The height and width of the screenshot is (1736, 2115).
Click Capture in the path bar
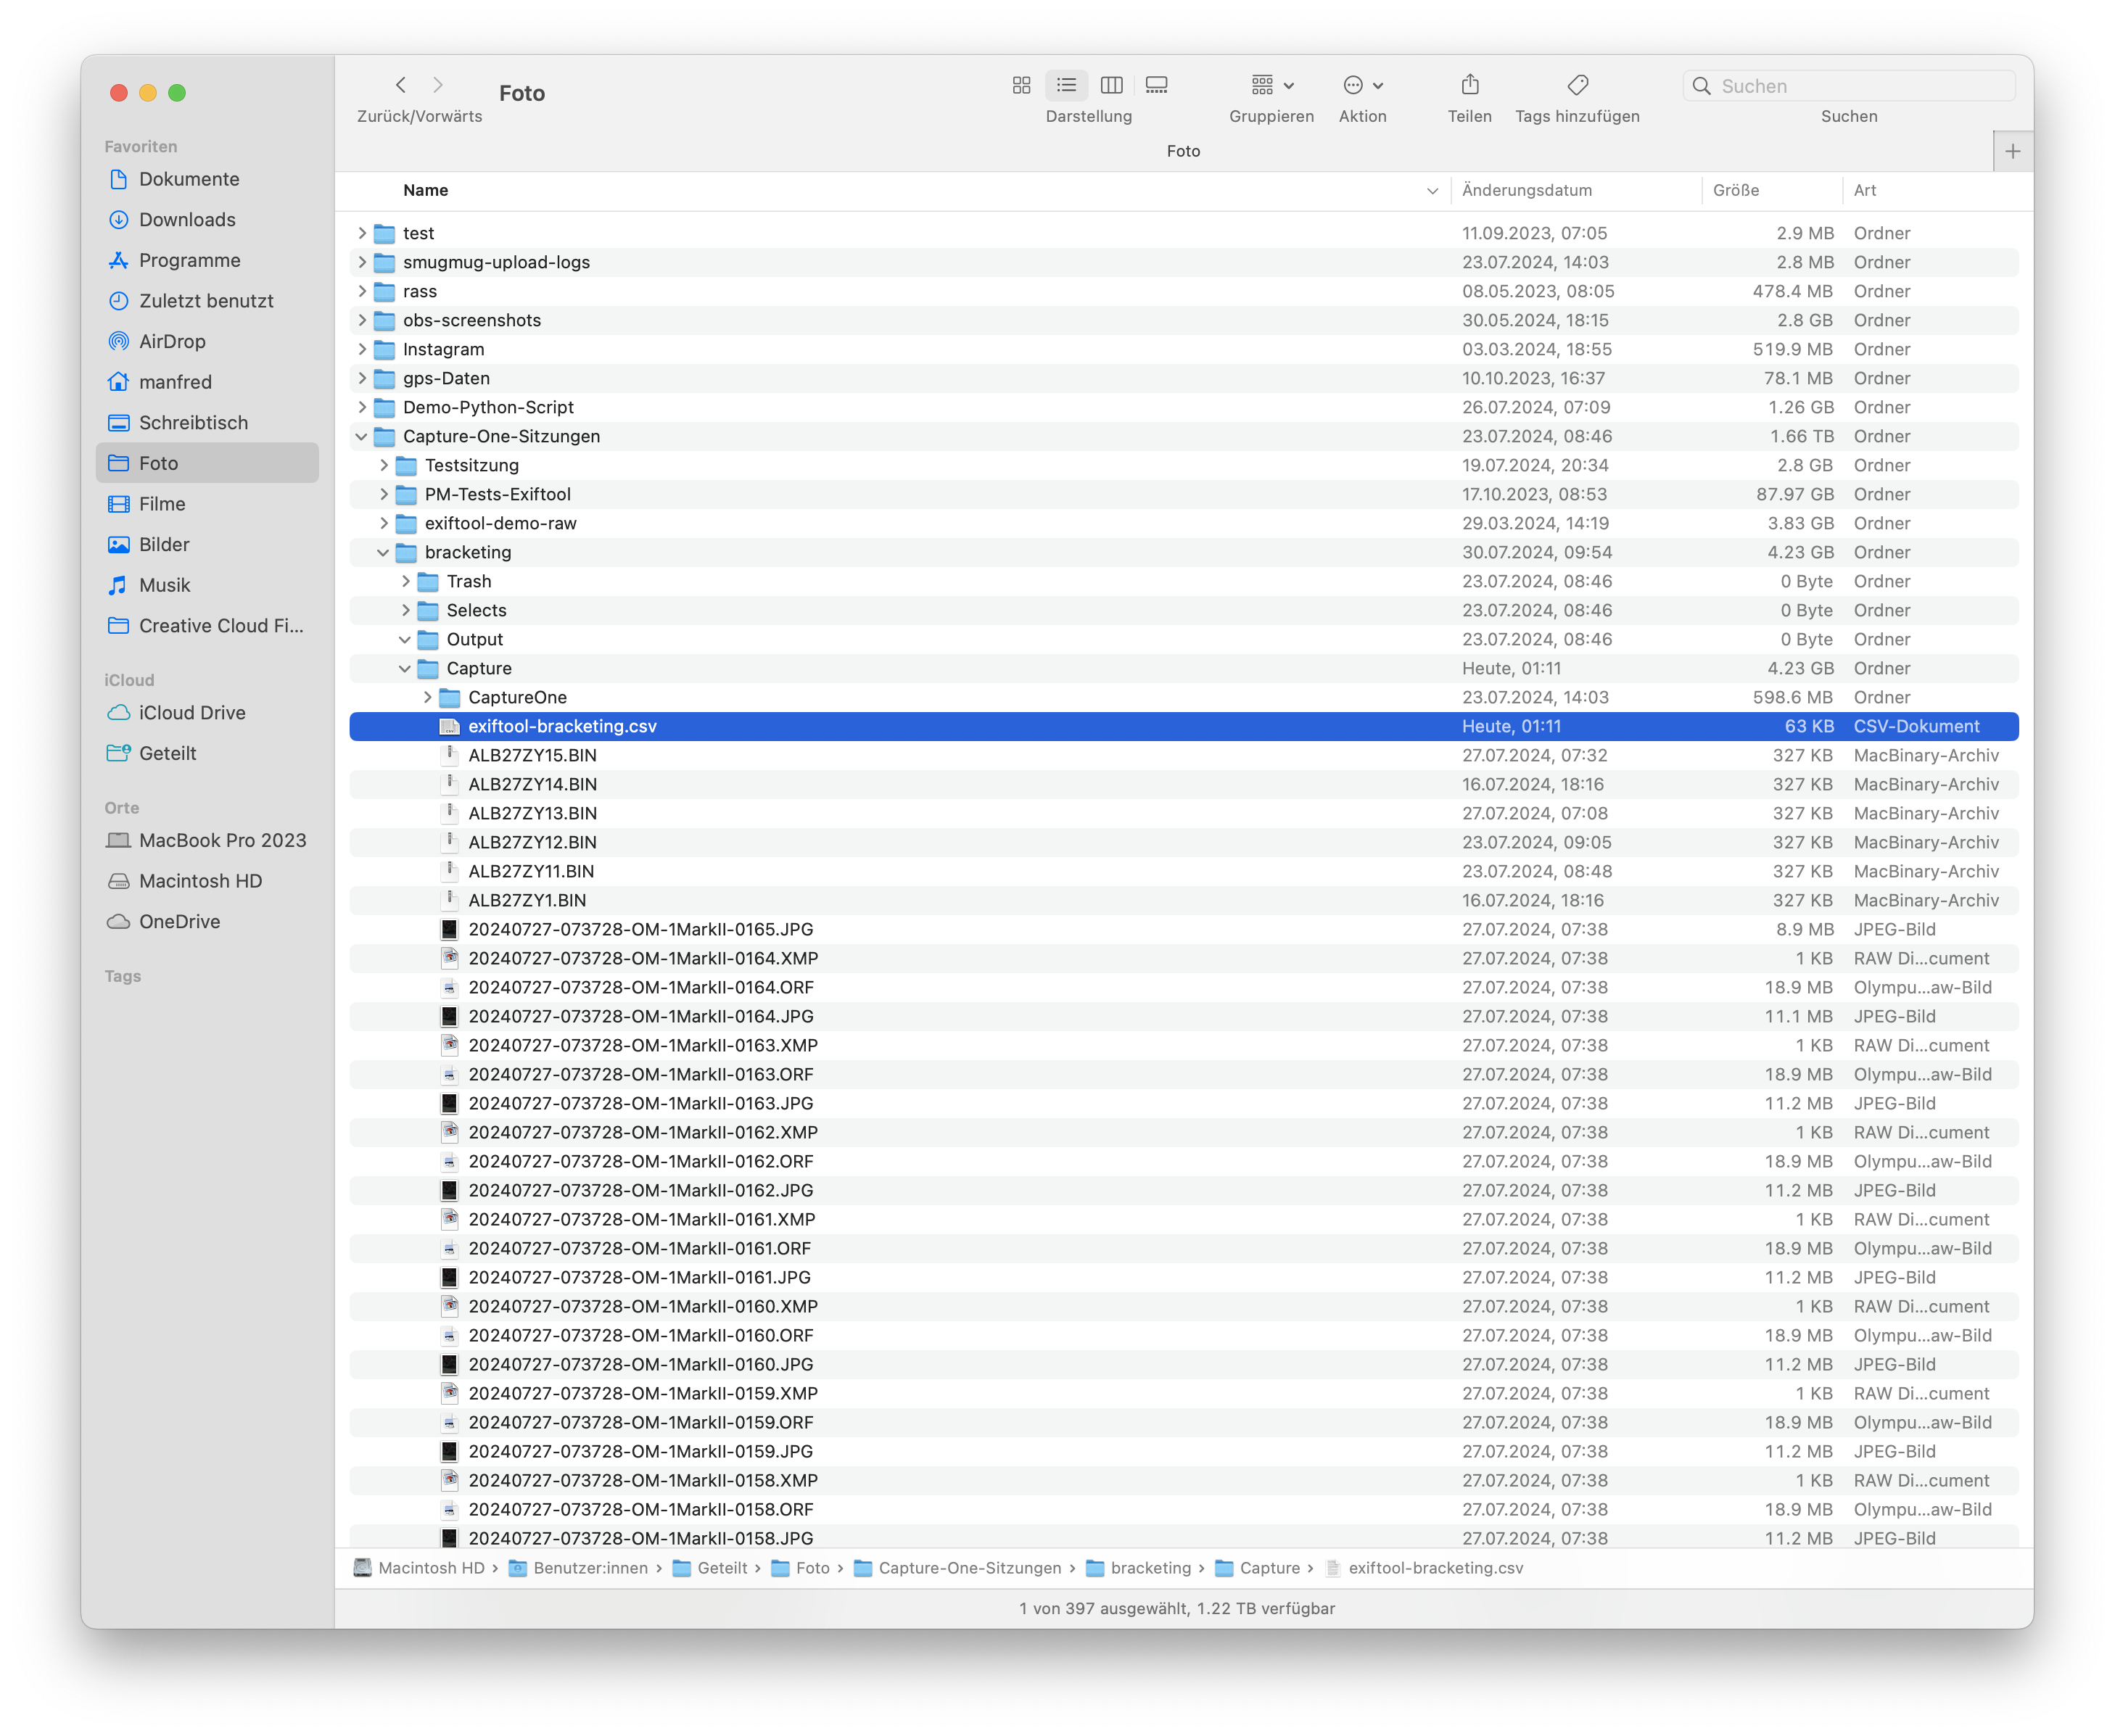coord(1269,1568)
